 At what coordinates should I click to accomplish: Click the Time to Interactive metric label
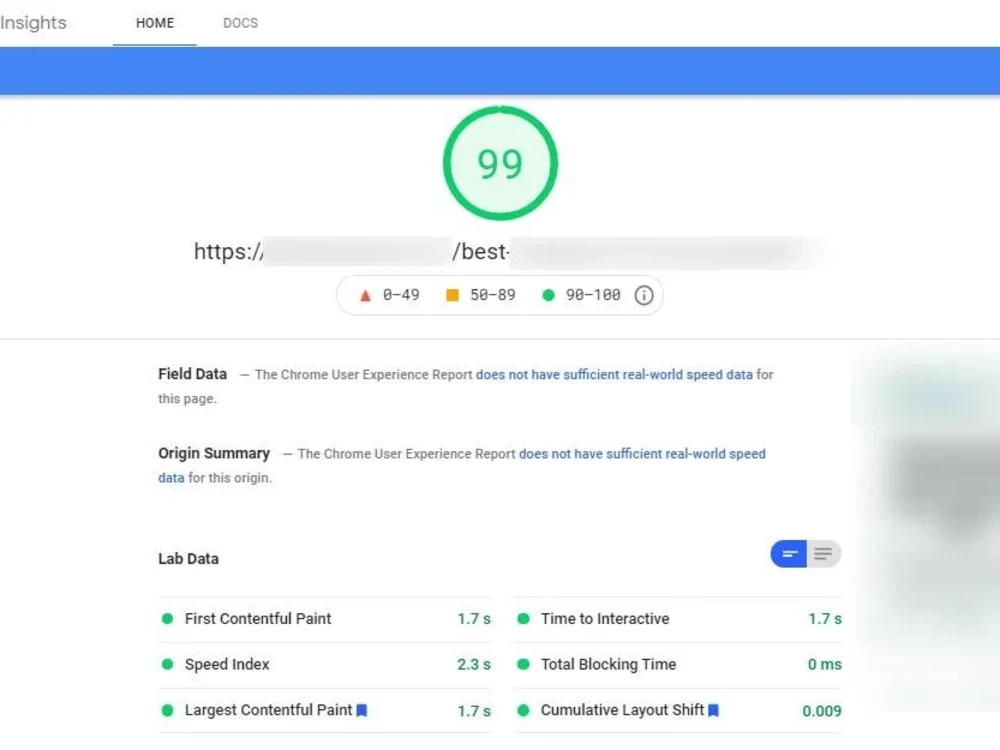pyautogui.click(x=605, y=619)
